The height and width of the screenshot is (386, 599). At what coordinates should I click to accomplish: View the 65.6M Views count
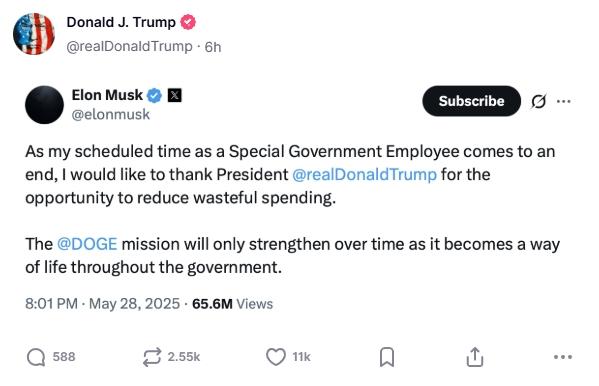[233, 304]
